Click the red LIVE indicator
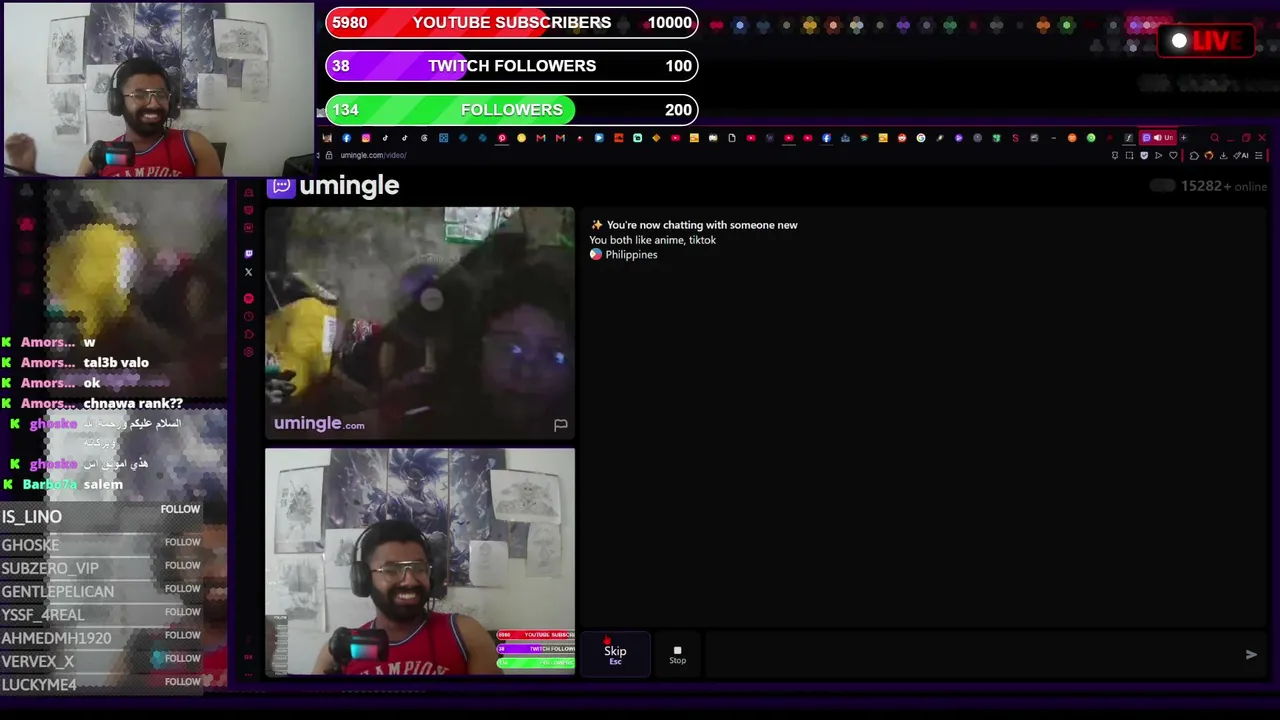 click(x=1206, y=41)
